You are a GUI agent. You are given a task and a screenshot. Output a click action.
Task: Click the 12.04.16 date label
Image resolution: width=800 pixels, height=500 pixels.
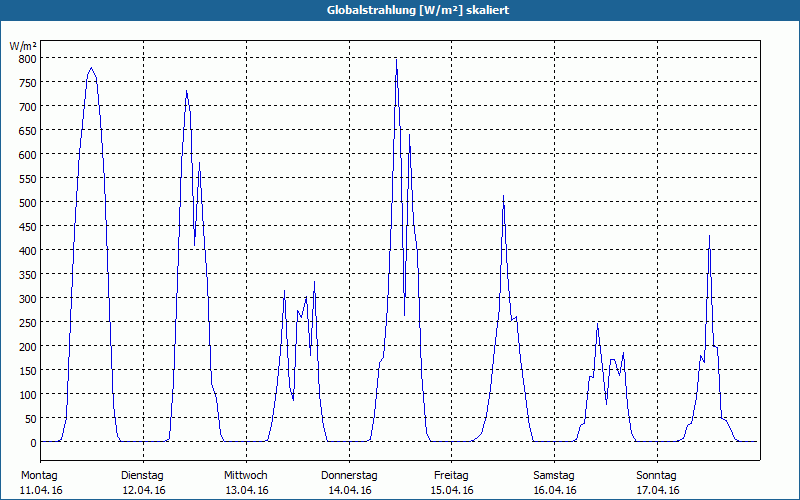[144, 490]
